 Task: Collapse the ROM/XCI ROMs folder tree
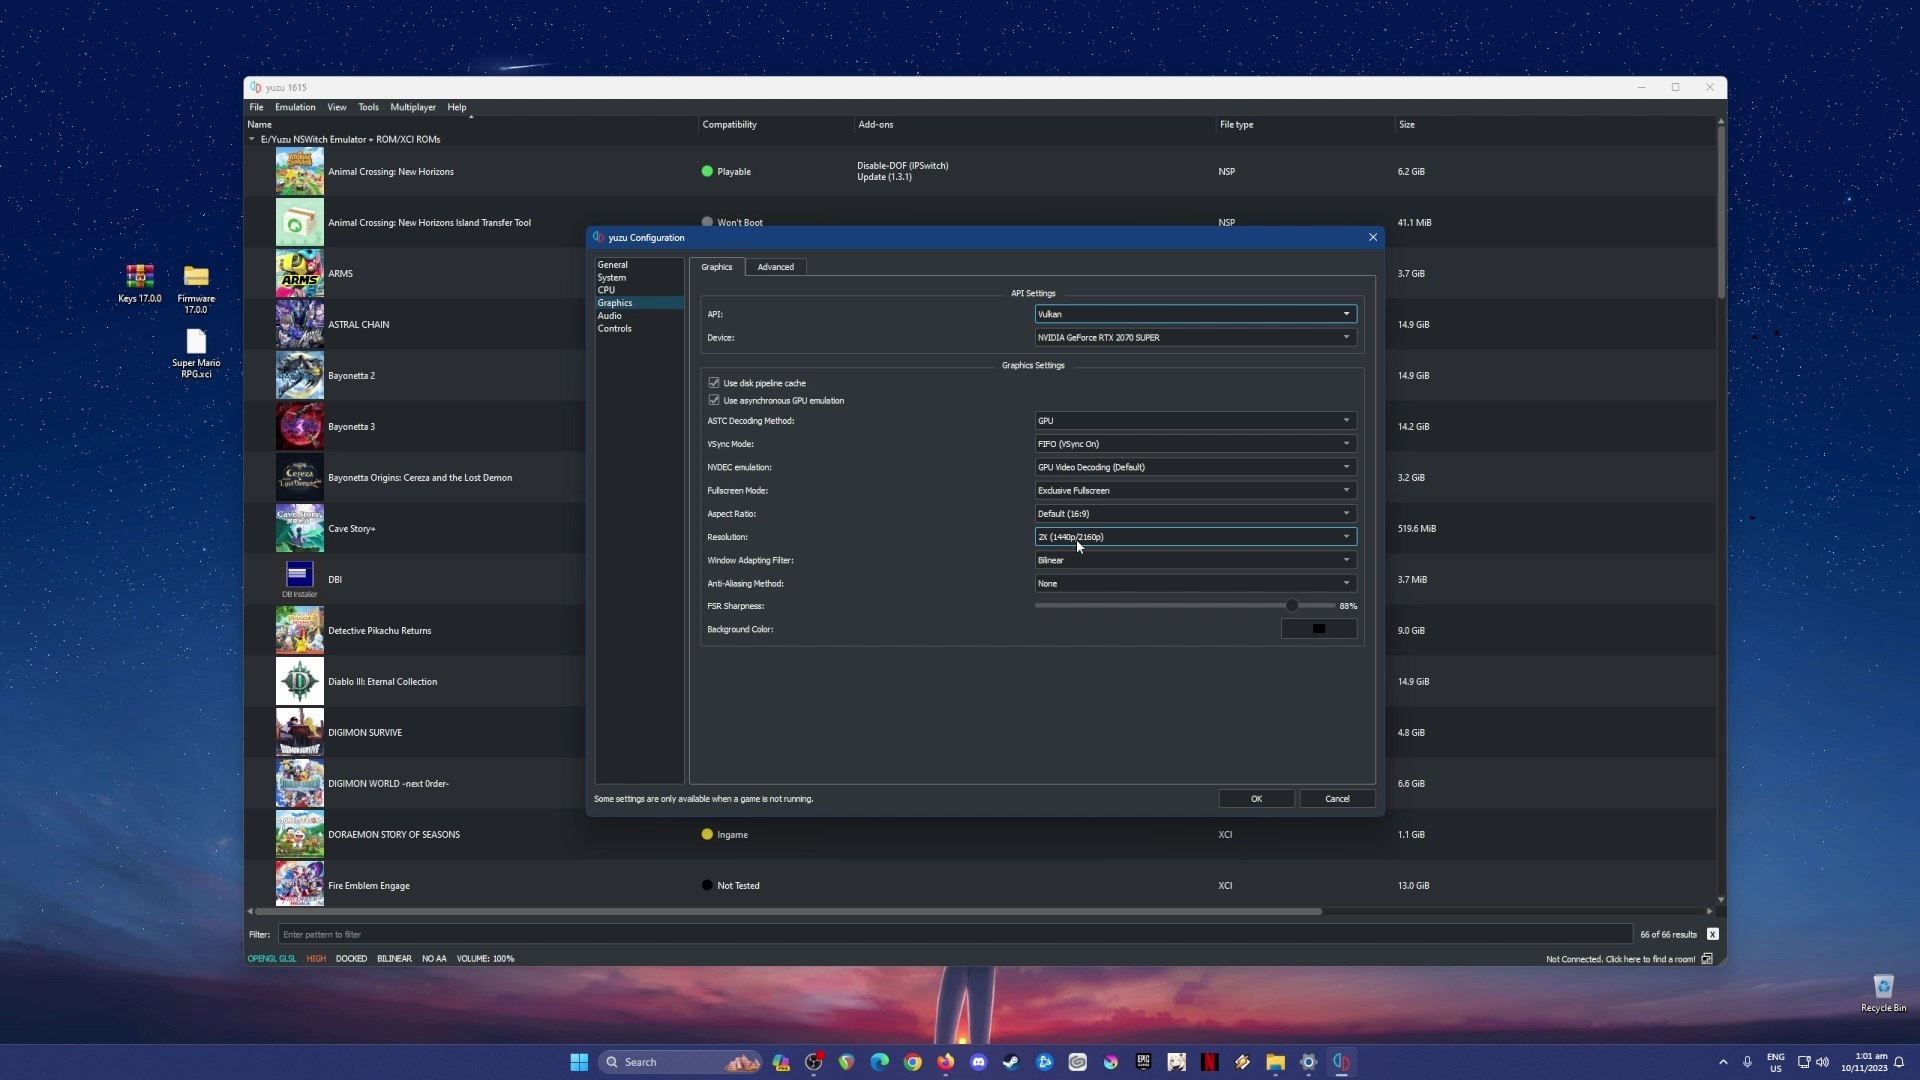252,139
